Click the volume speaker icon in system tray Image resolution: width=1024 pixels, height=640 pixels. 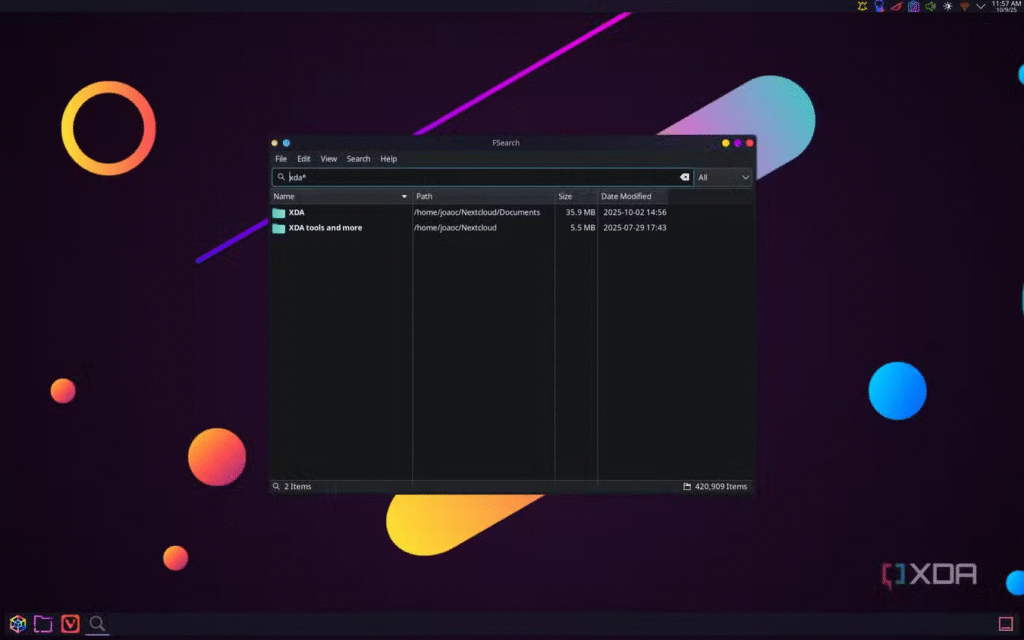930,6
